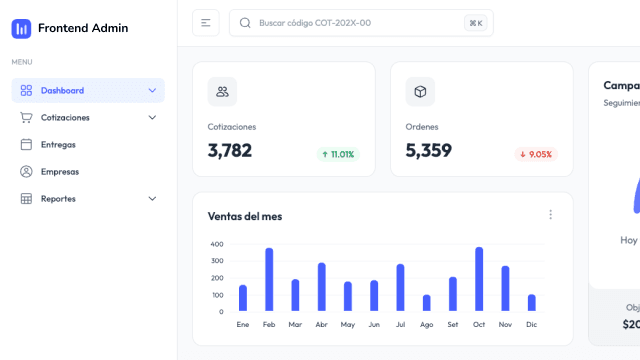Click the 11.01% growth badge

click(338, 154)
